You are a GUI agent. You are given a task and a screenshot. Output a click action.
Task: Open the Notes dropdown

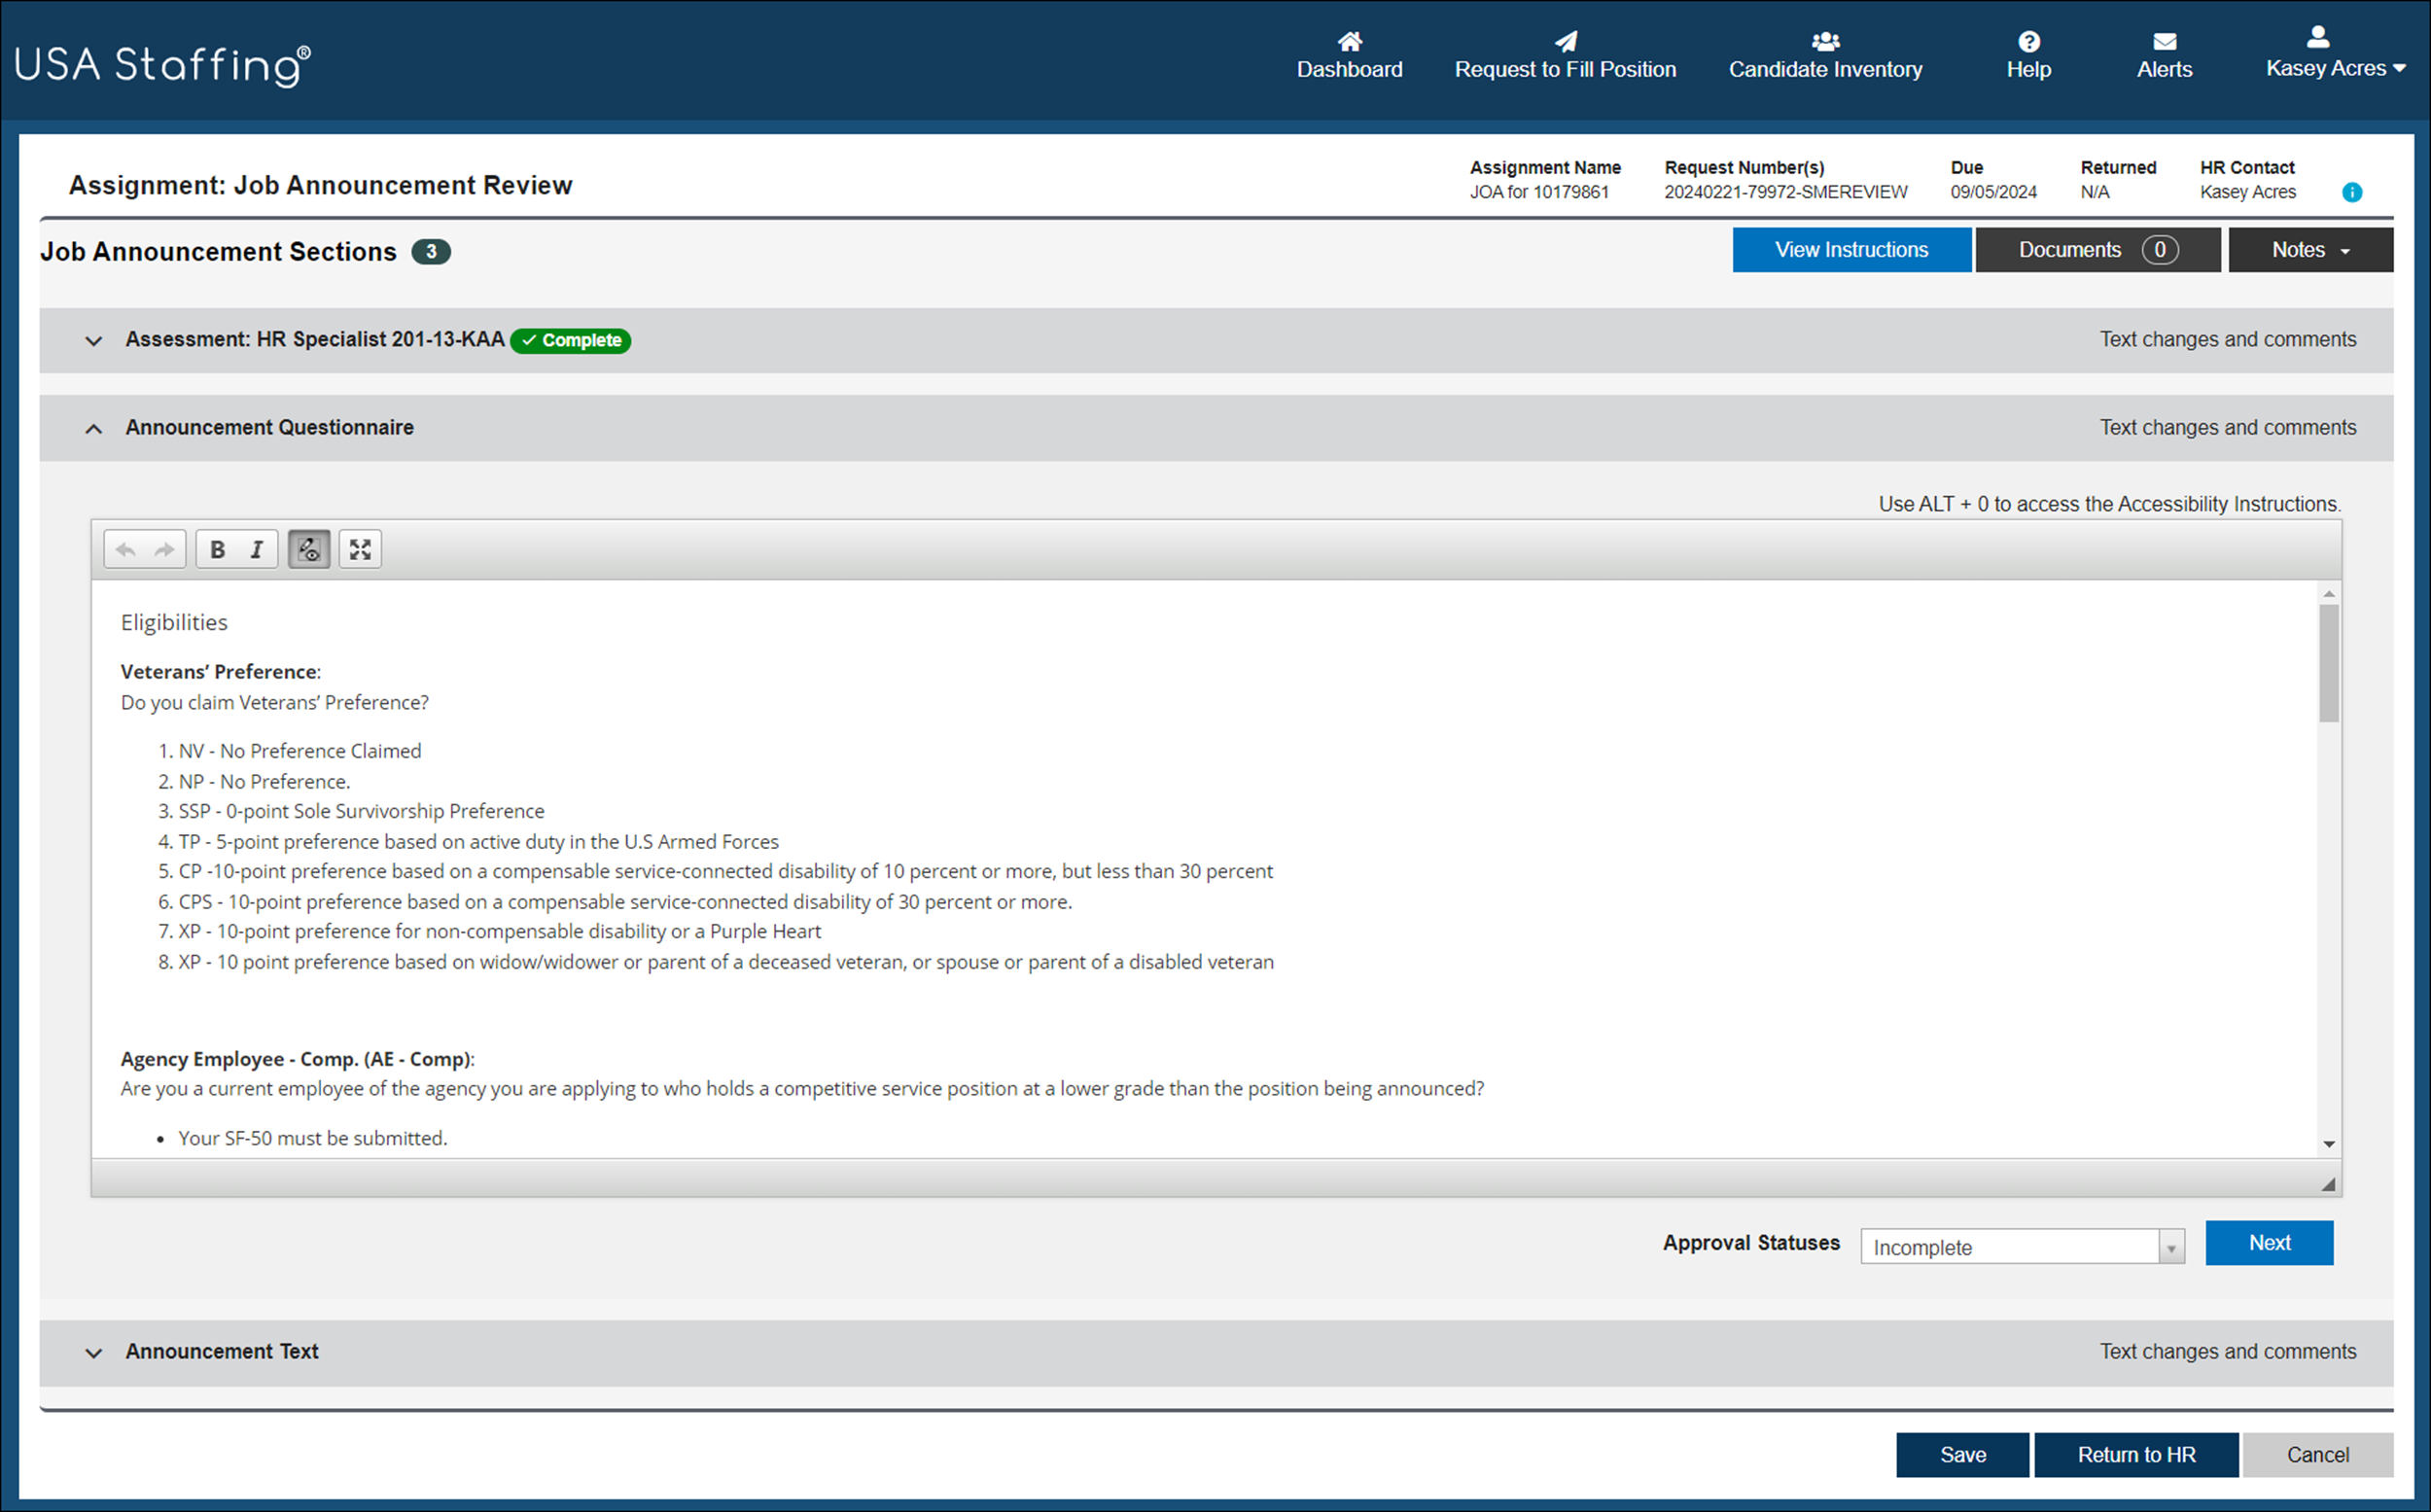[2310, 249]
